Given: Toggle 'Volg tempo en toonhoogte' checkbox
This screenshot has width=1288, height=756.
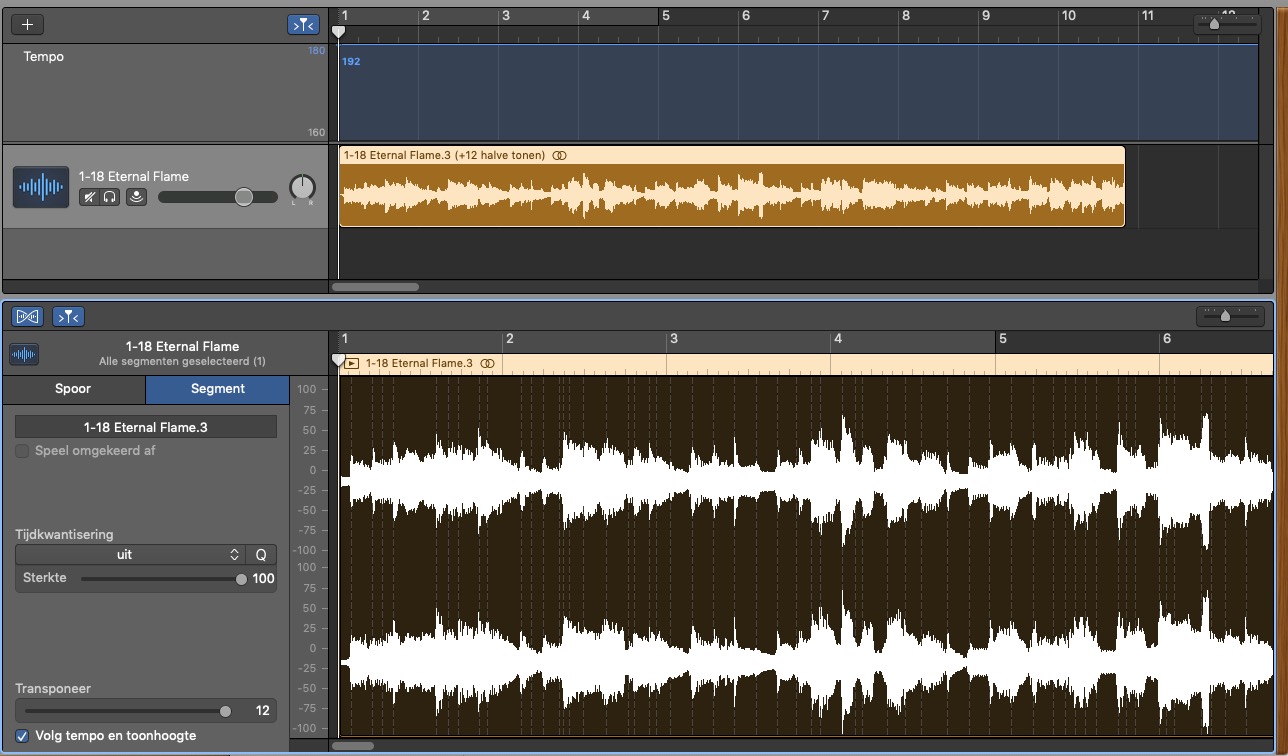Looking at the screenshot, I should point(22,736).
